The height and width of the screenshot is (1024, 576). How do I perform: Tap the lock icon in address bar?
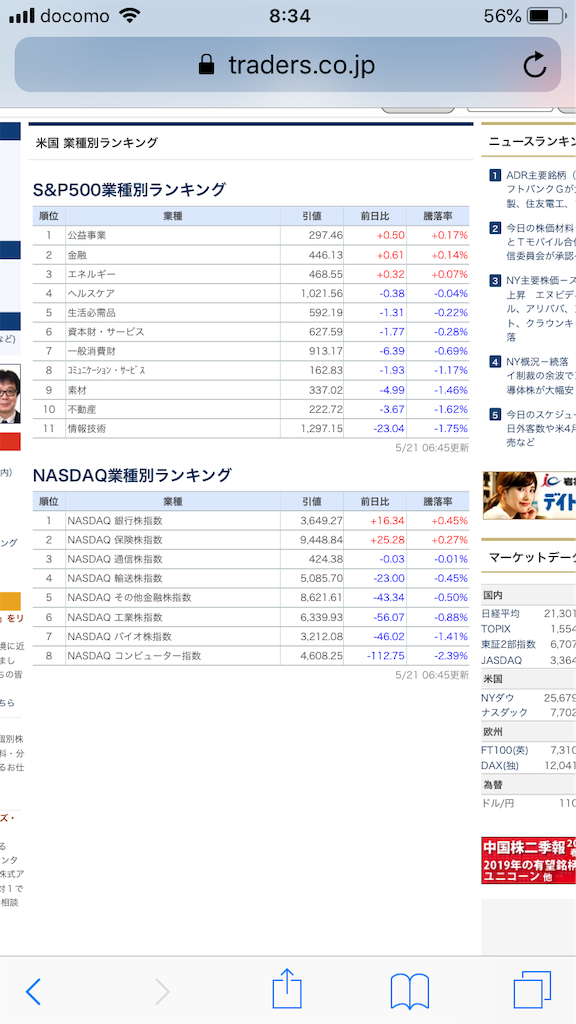pyautogui.click(x=206, y=65)
